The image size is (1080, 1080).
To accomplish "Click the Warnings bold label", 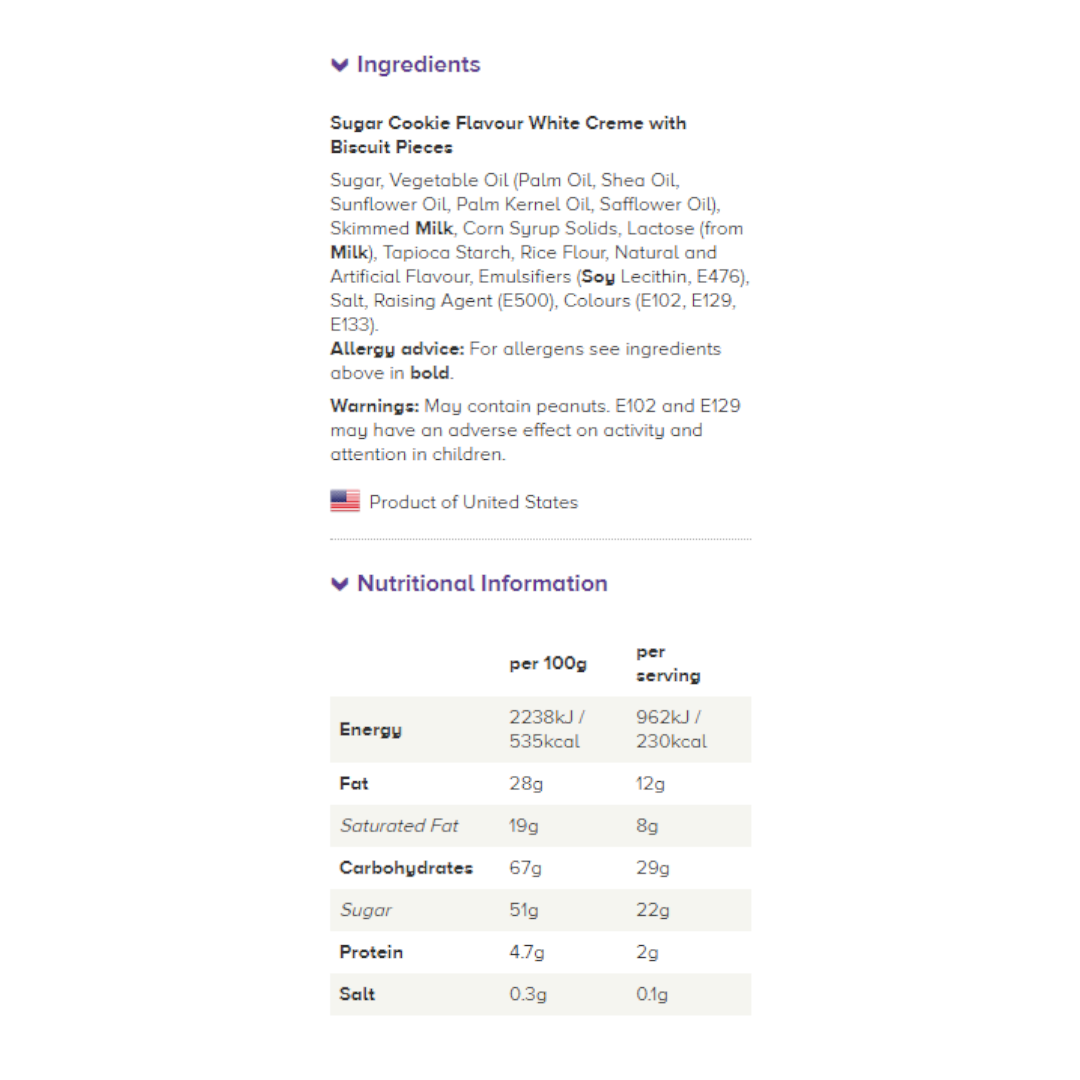I will coord(375,406).
